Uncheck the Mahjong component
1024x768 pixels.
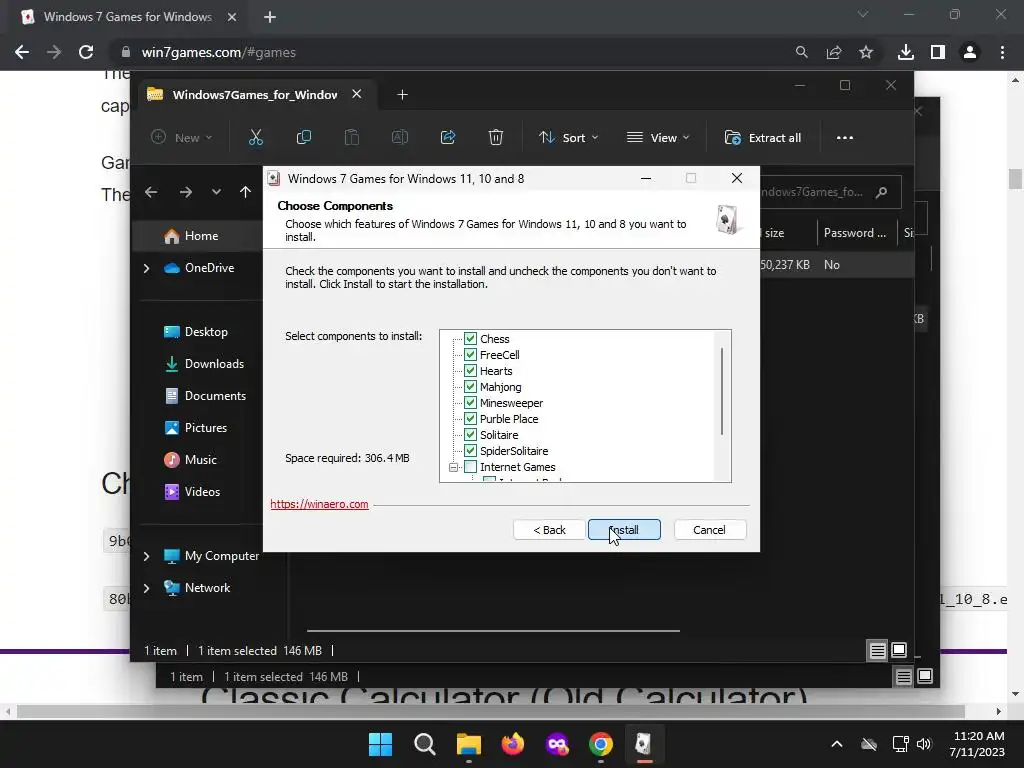(470, 387)
